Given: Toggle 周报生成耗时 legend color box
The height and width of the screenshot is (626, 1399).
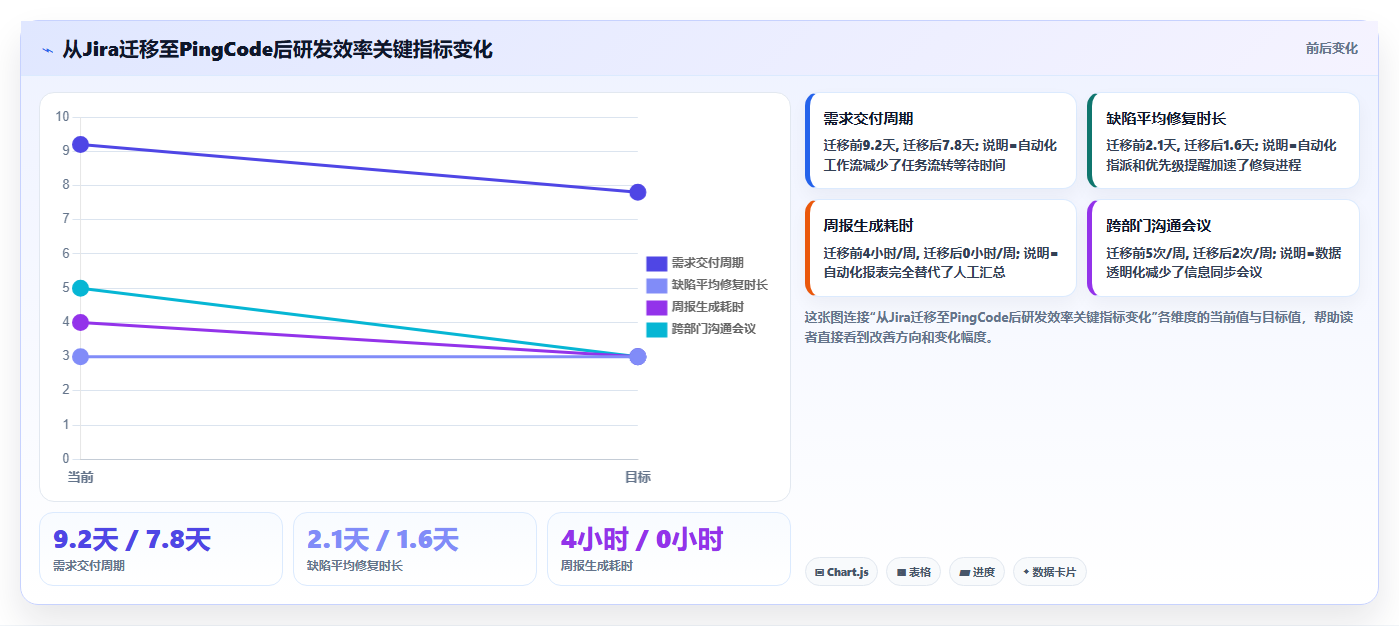Looking at the screenshot, I should pyautogui.click(x=656, y=307).
